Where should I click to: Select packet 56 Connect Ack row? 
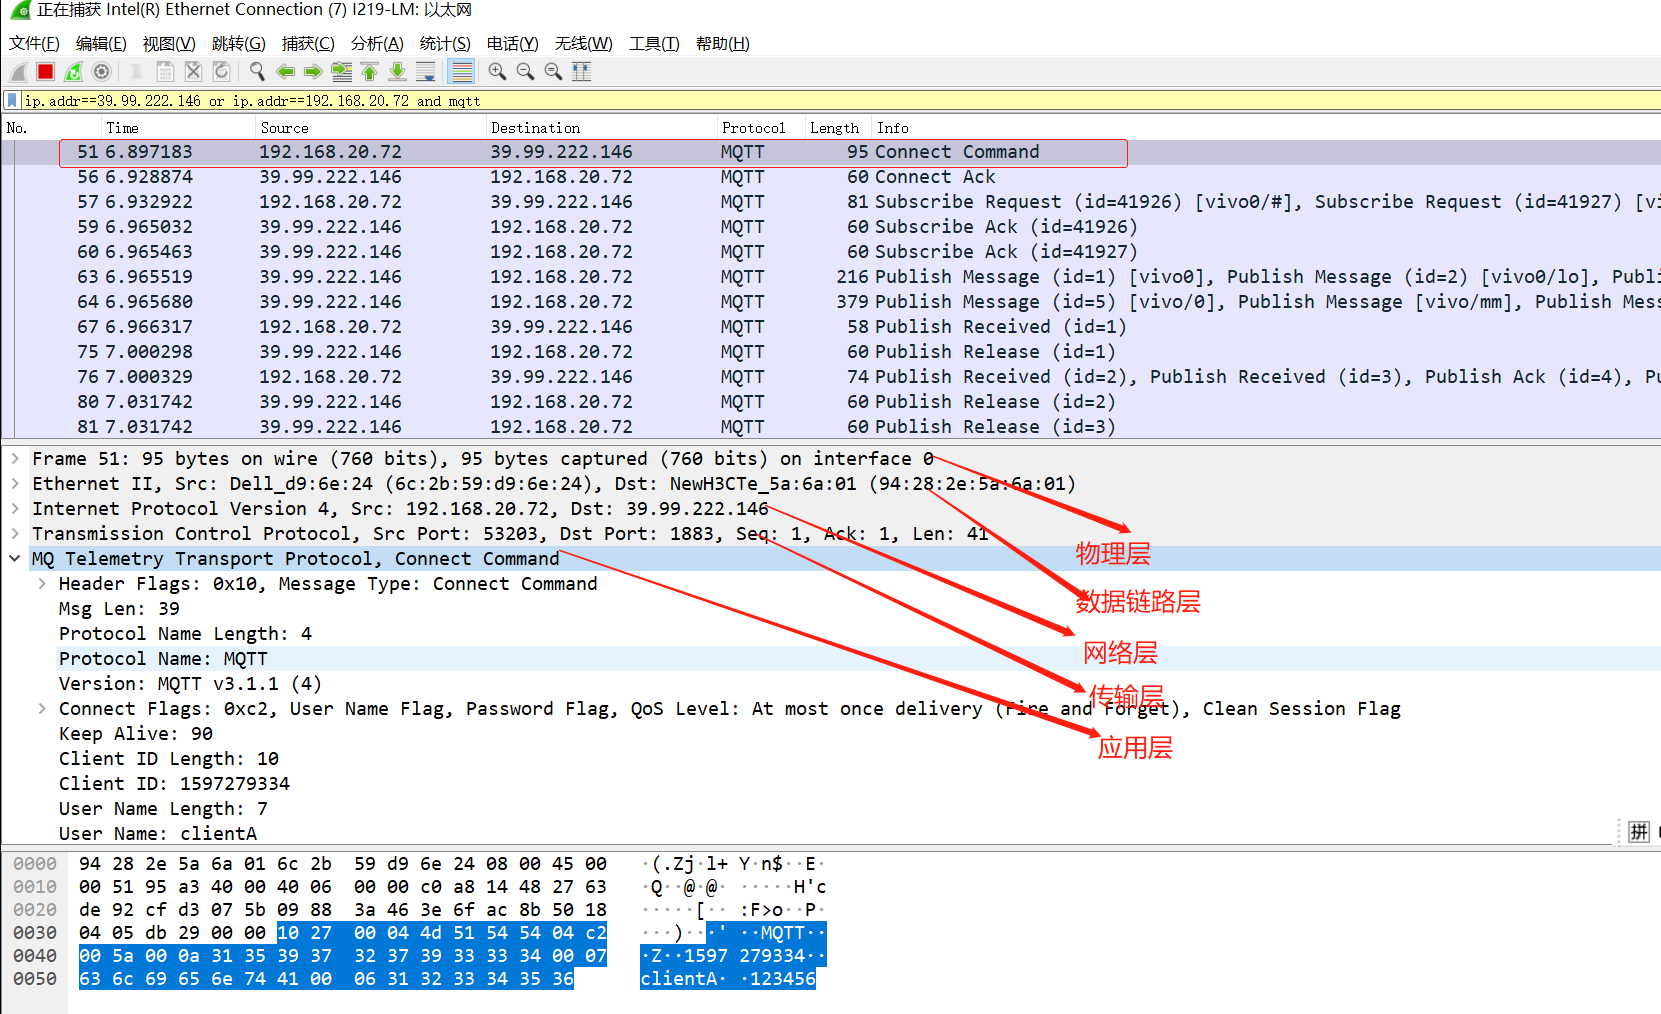tap(830, 177)
